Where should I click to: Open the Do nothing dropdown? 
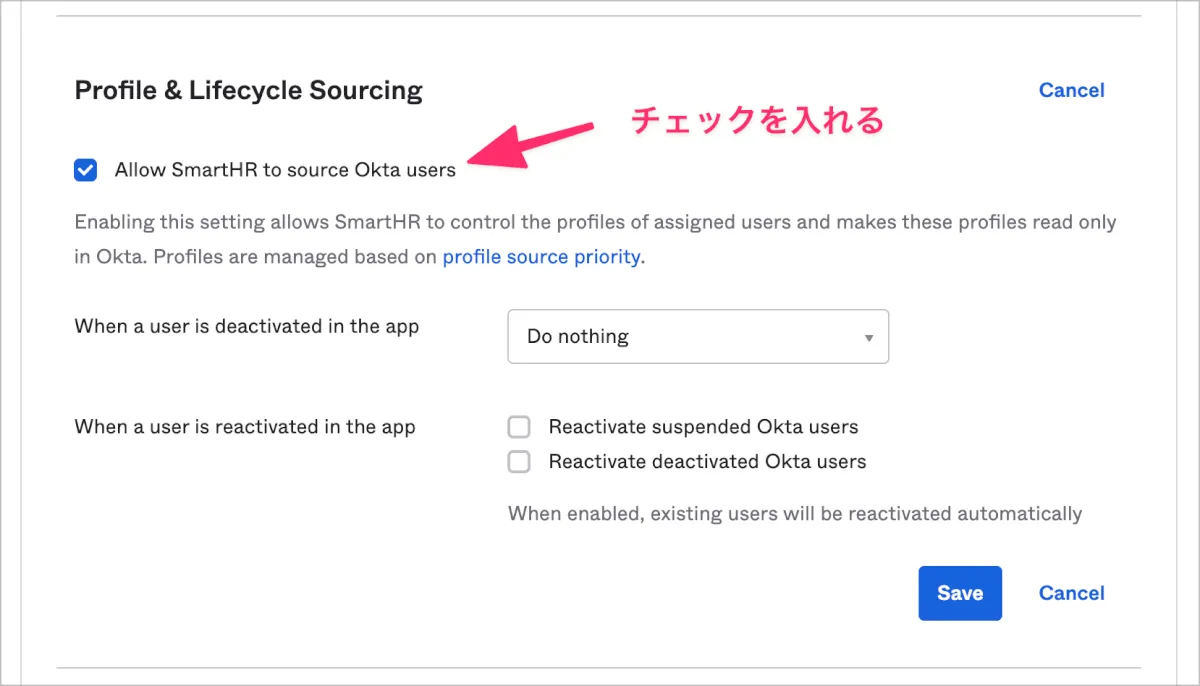tap(697, 337)
